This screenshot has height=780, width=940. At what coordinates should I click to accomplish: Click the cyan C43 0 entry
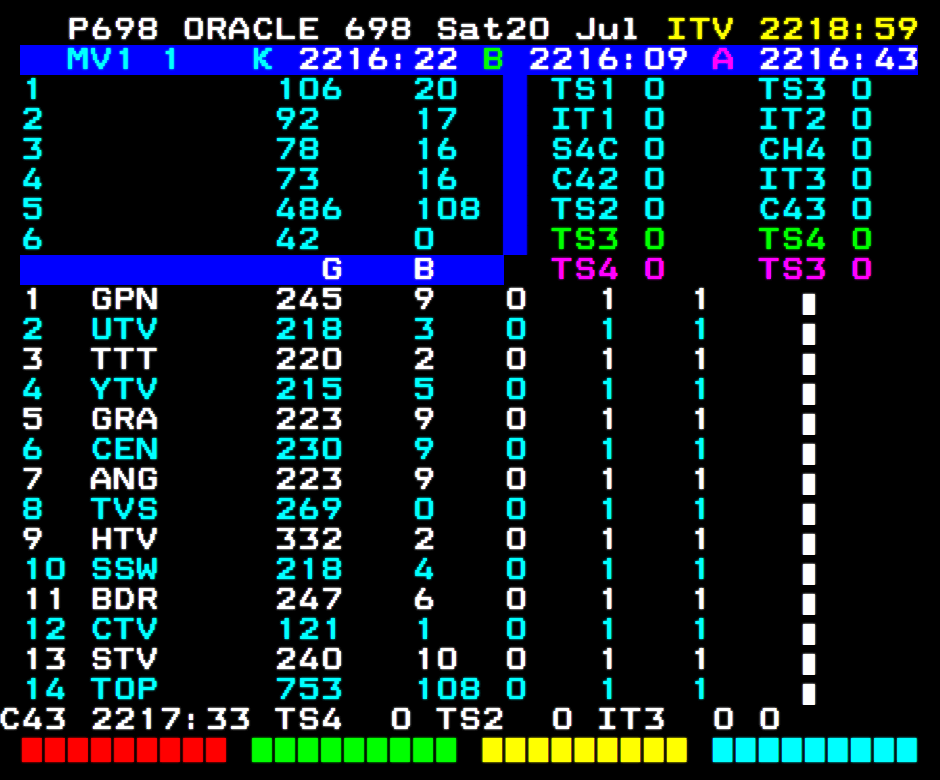[815, 209]
